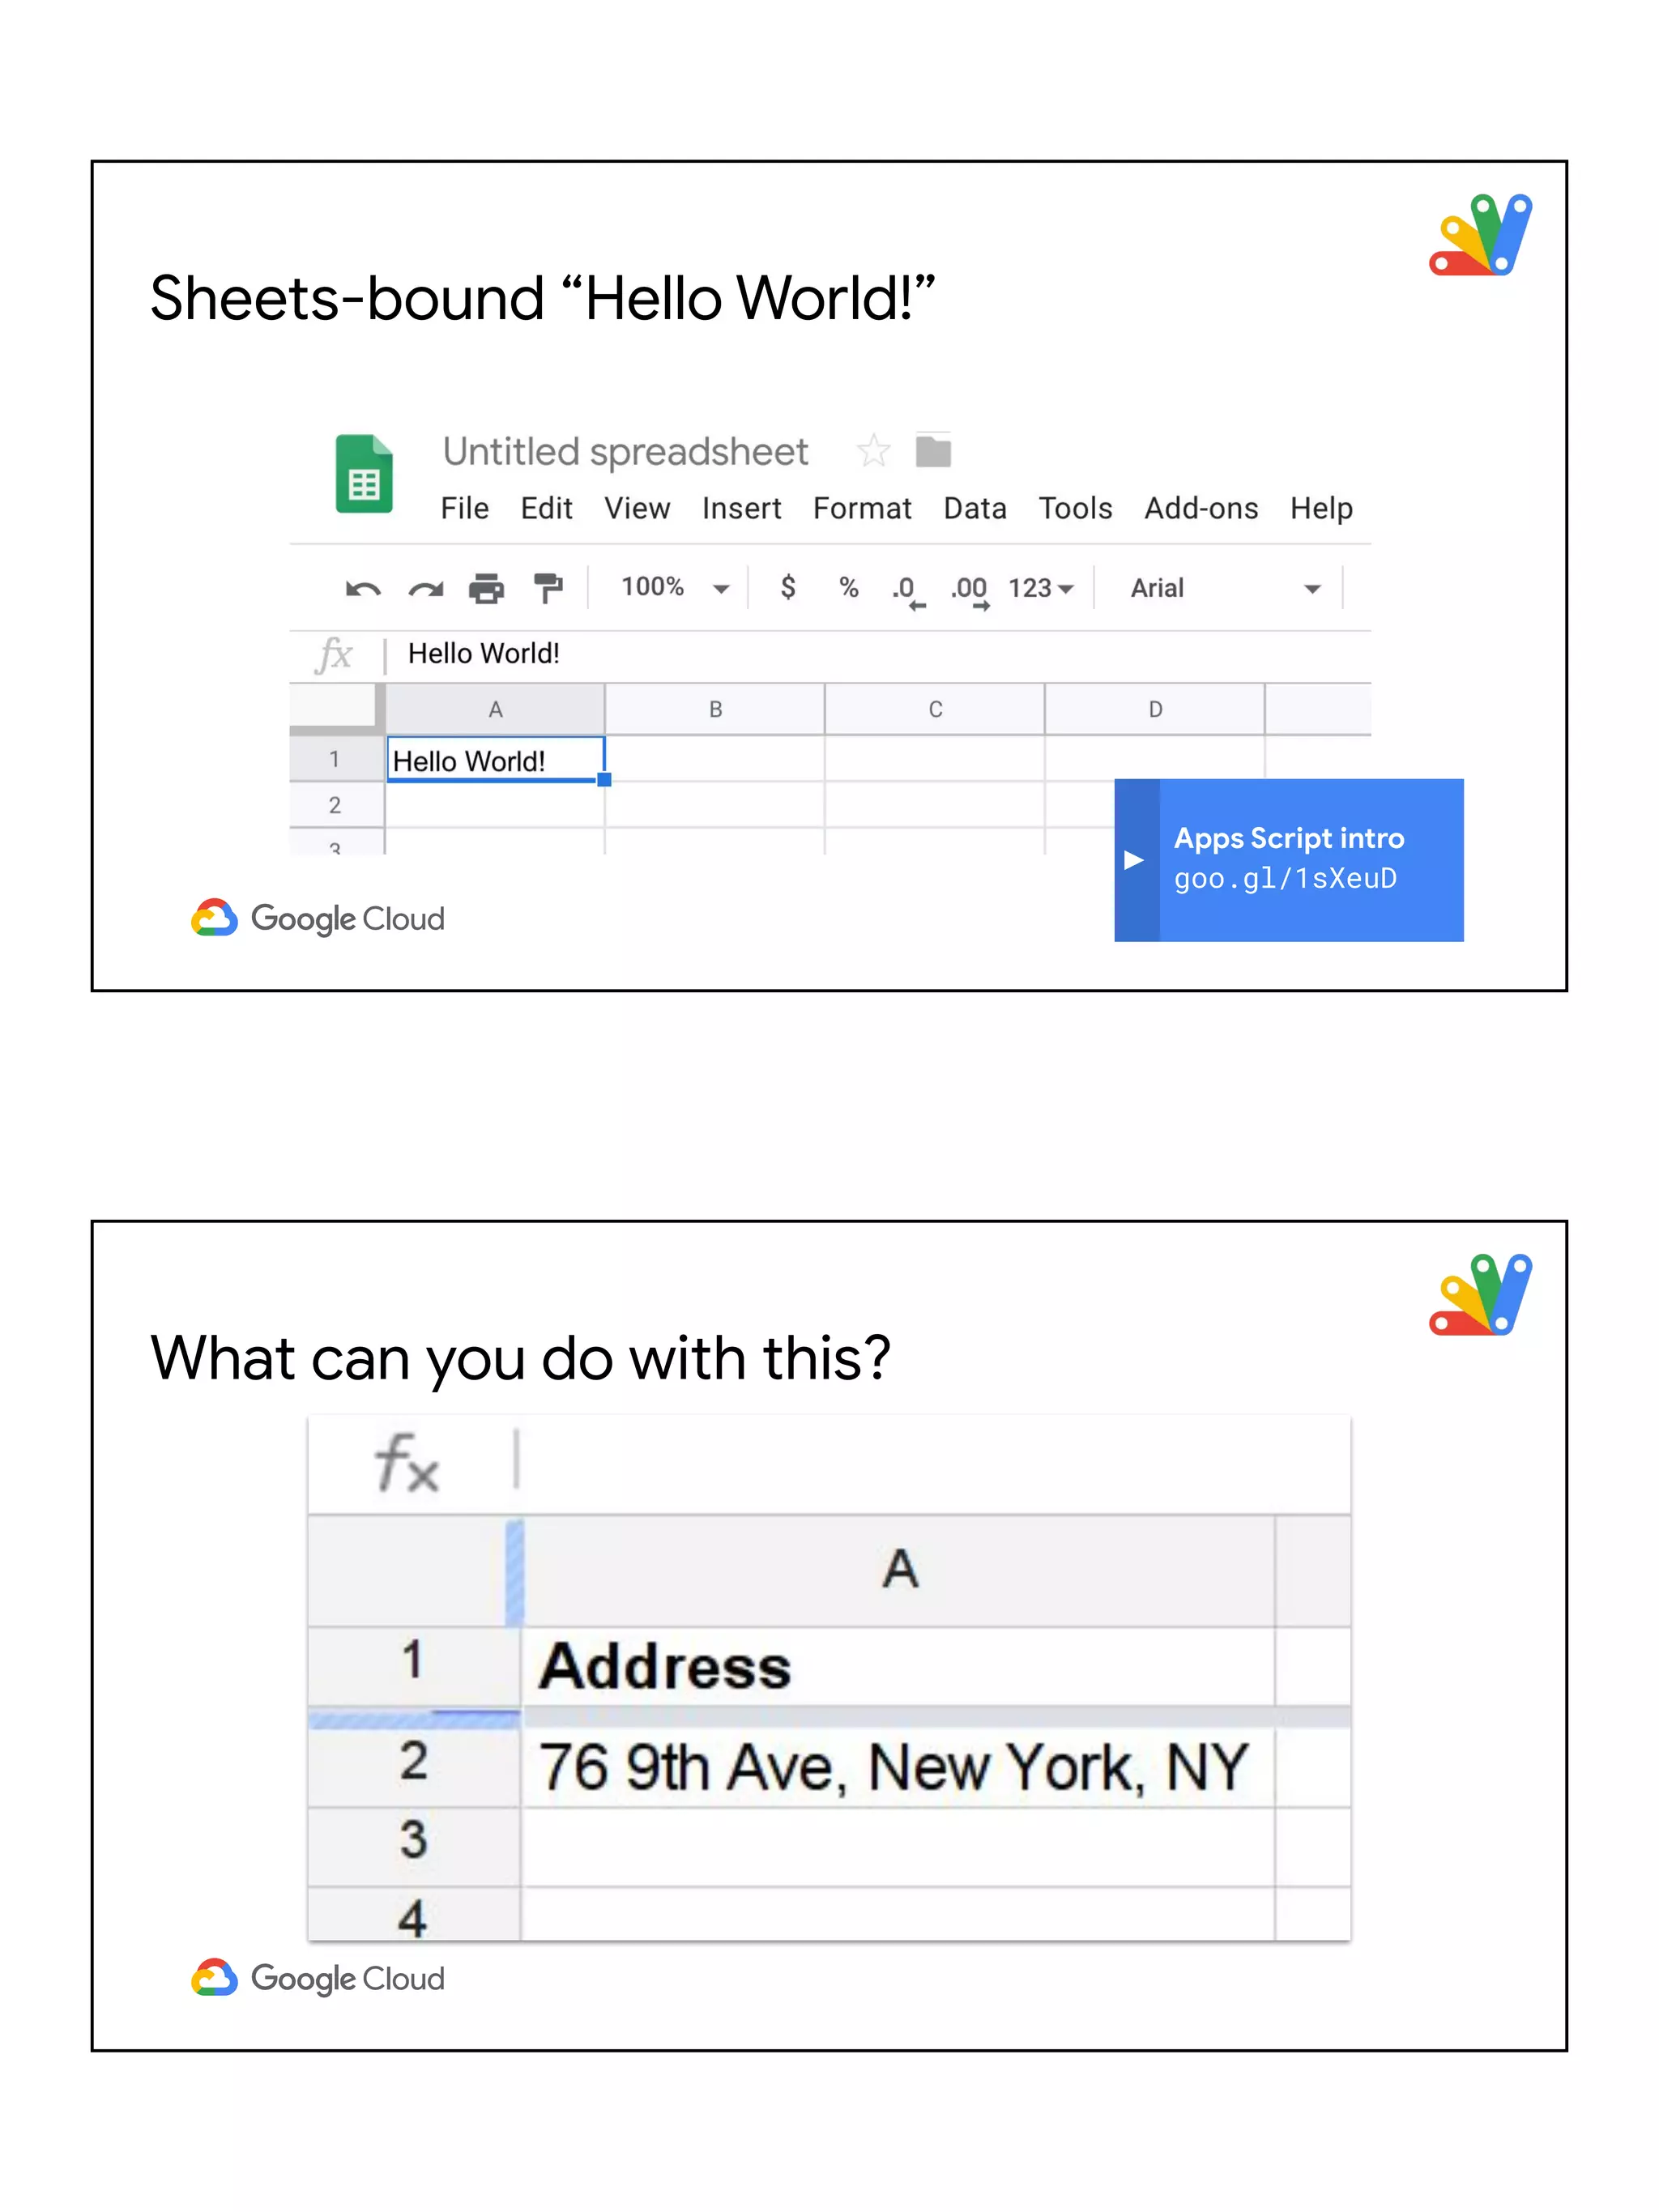Select the Paint format tool
This screenshot has width=1659, height=2212.
[x=548, y=588]
